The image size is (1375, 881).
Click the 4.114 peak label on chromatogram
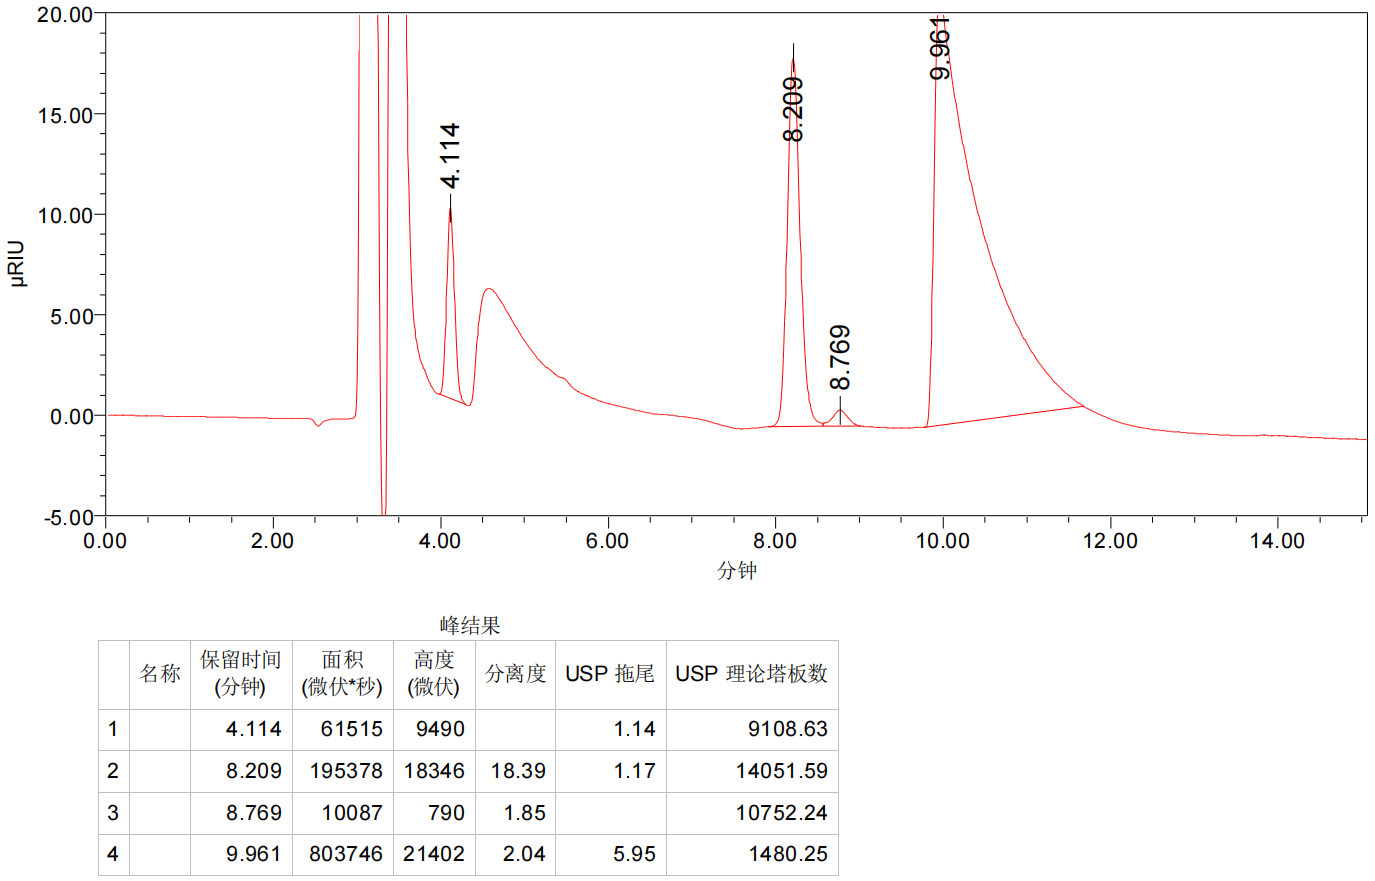click(450, 156)
